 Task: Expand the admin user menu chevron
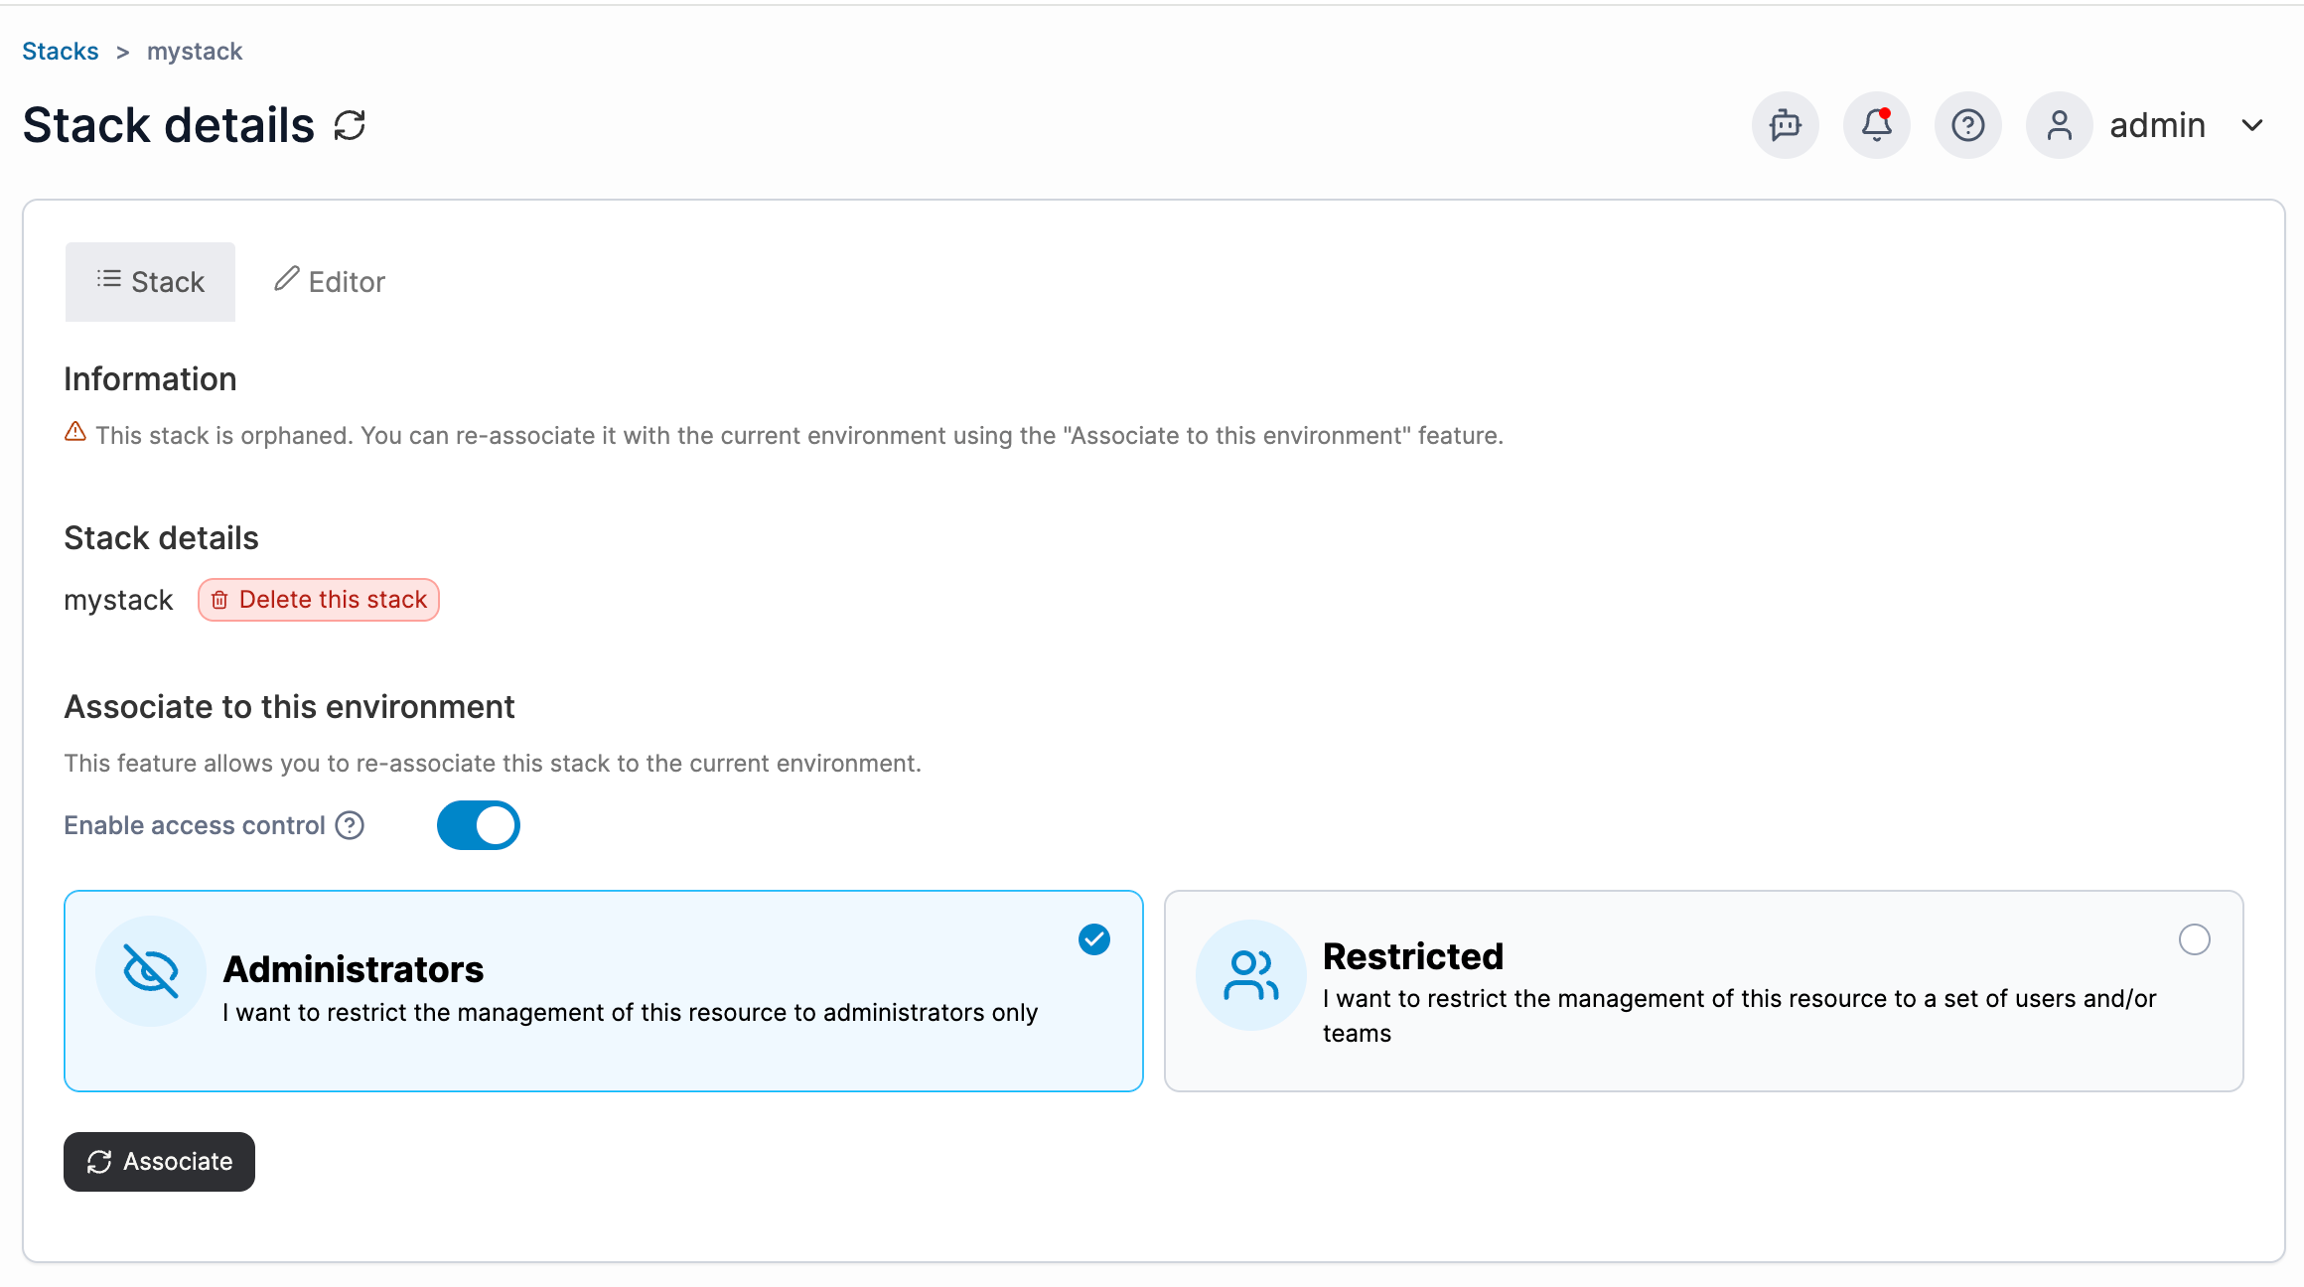2252,126
